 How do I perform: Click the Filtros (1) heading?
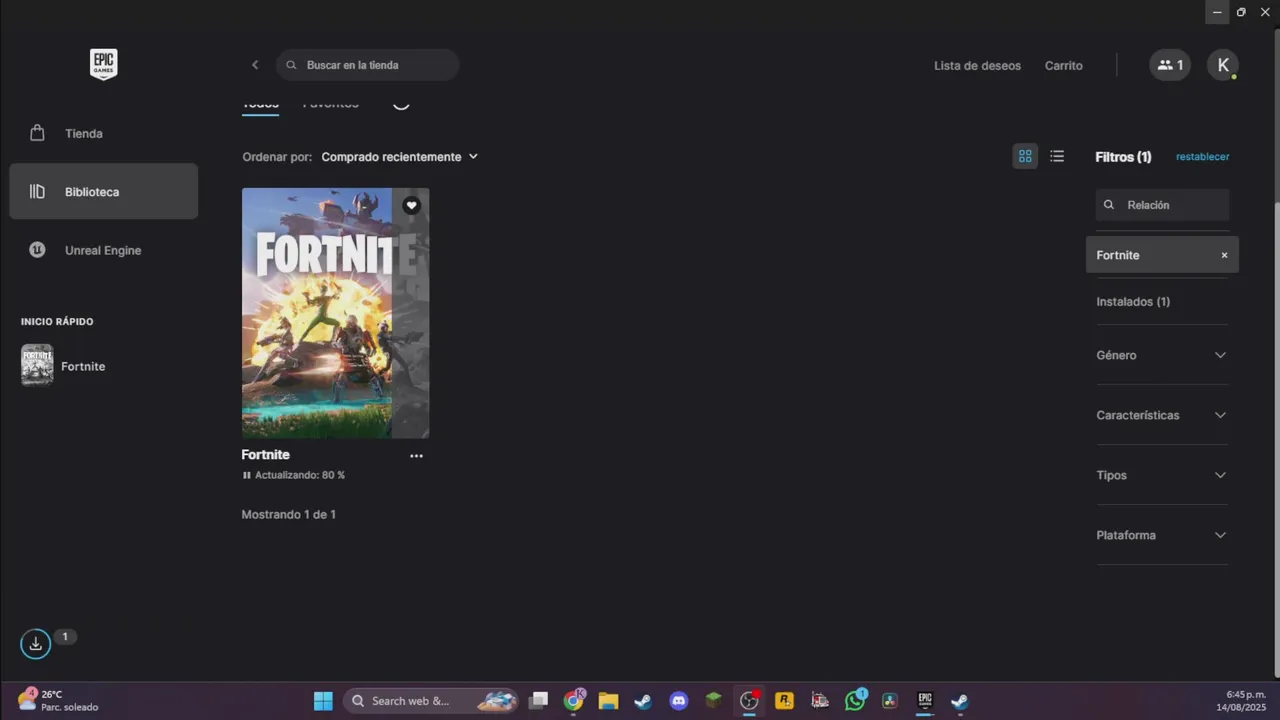[1123, 157]
